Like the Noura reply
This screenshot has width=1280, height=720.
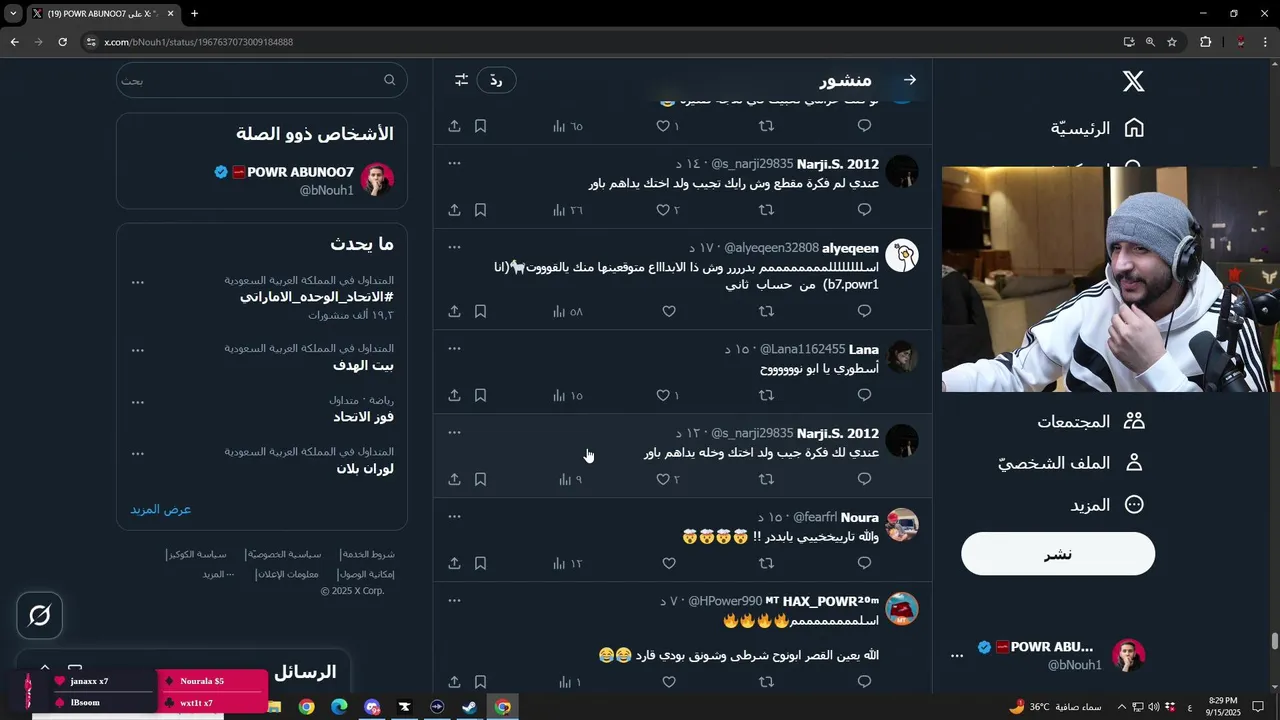pos(669,563)
